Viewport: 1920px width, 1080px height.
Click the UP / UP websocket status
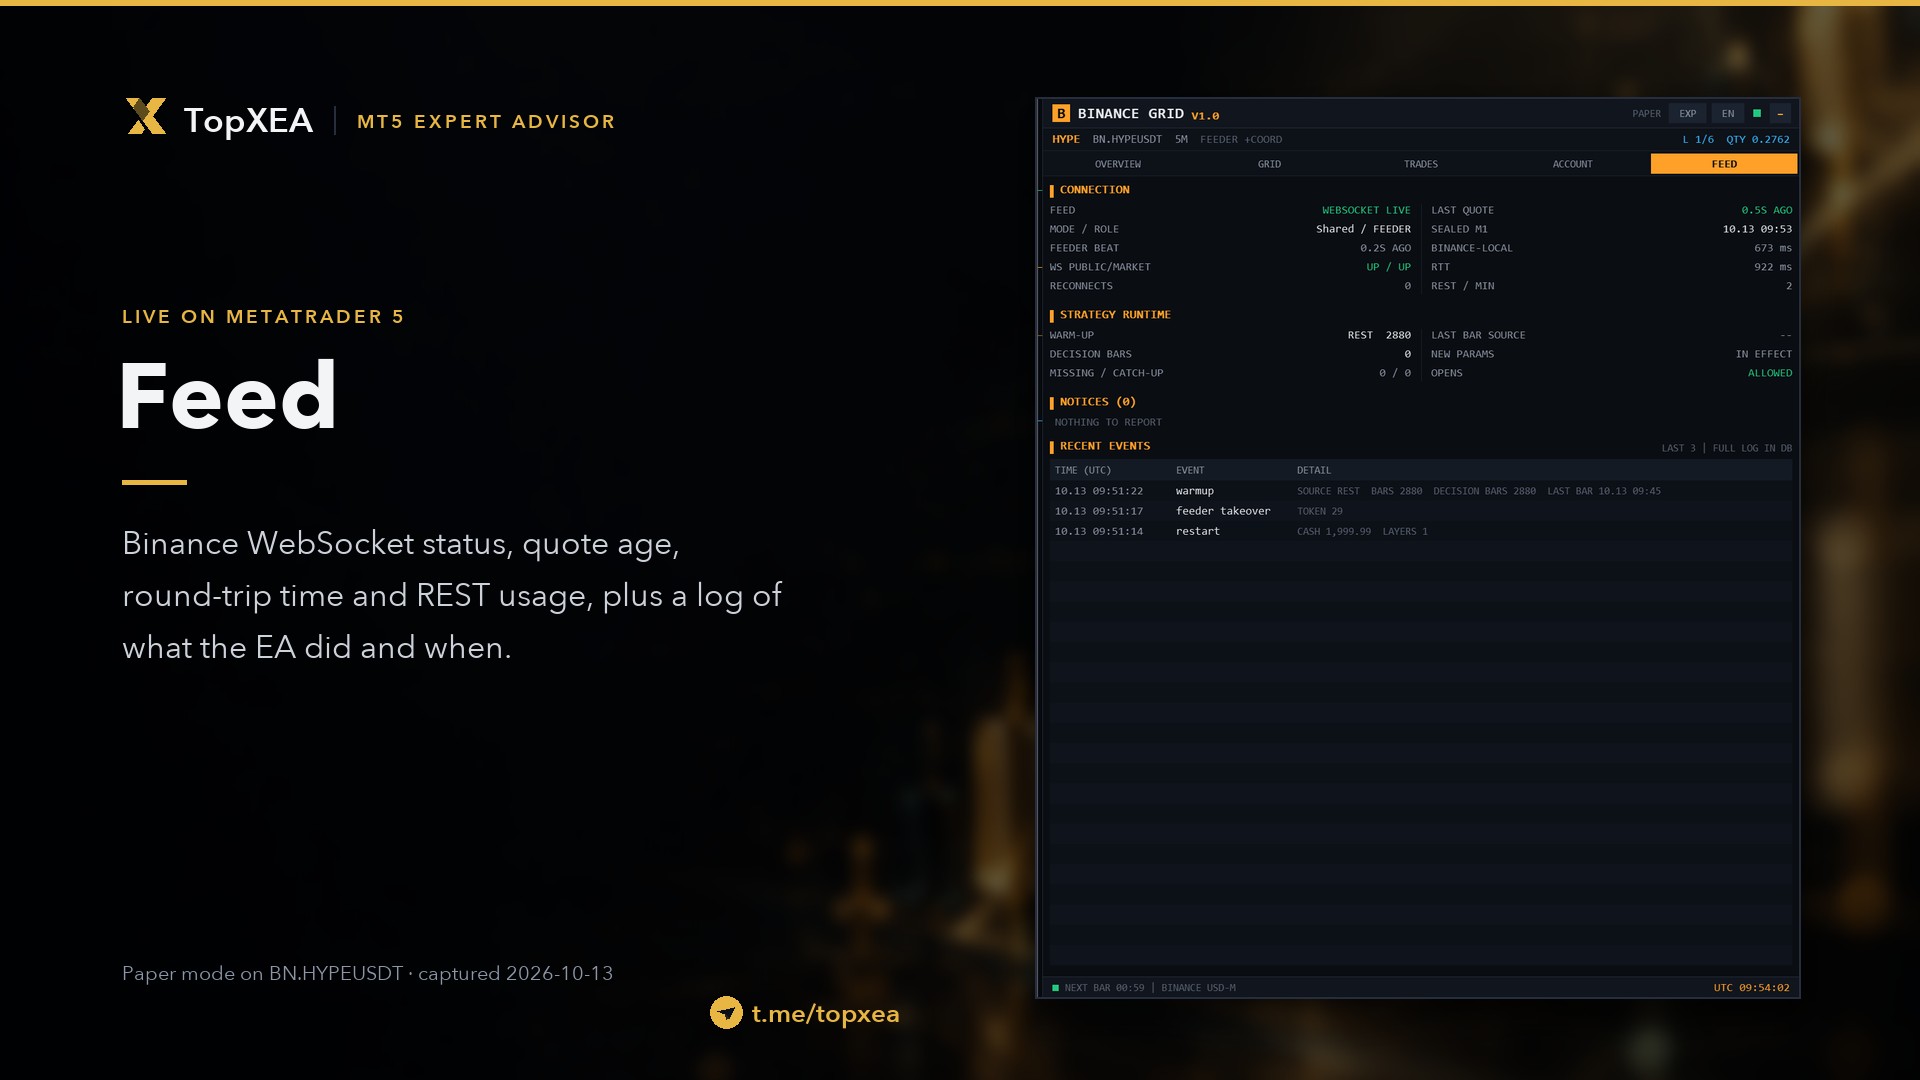(1388, 268)
